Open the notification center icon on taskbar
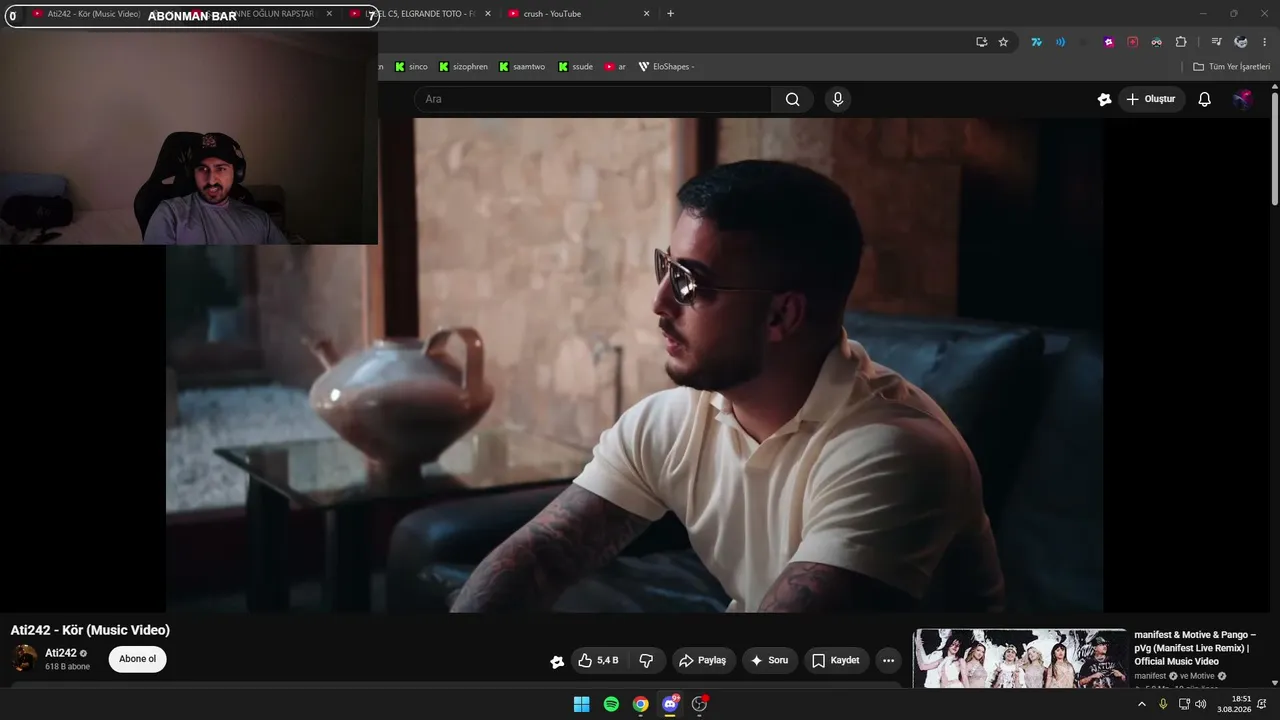This screenshot has width=1280, height=720. click(x=1262, y=704)
